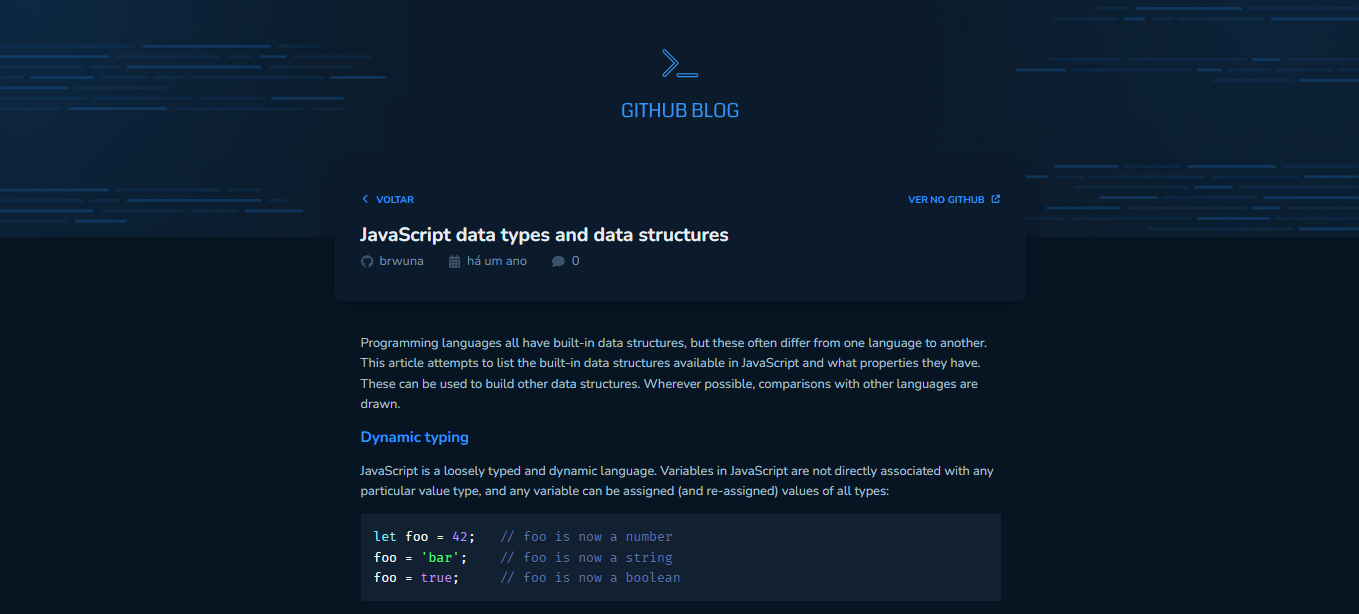Viewport: 1359px width, 614px height.
Task: Click the 'let foo = 42;' code line
Action: (424, 537)
